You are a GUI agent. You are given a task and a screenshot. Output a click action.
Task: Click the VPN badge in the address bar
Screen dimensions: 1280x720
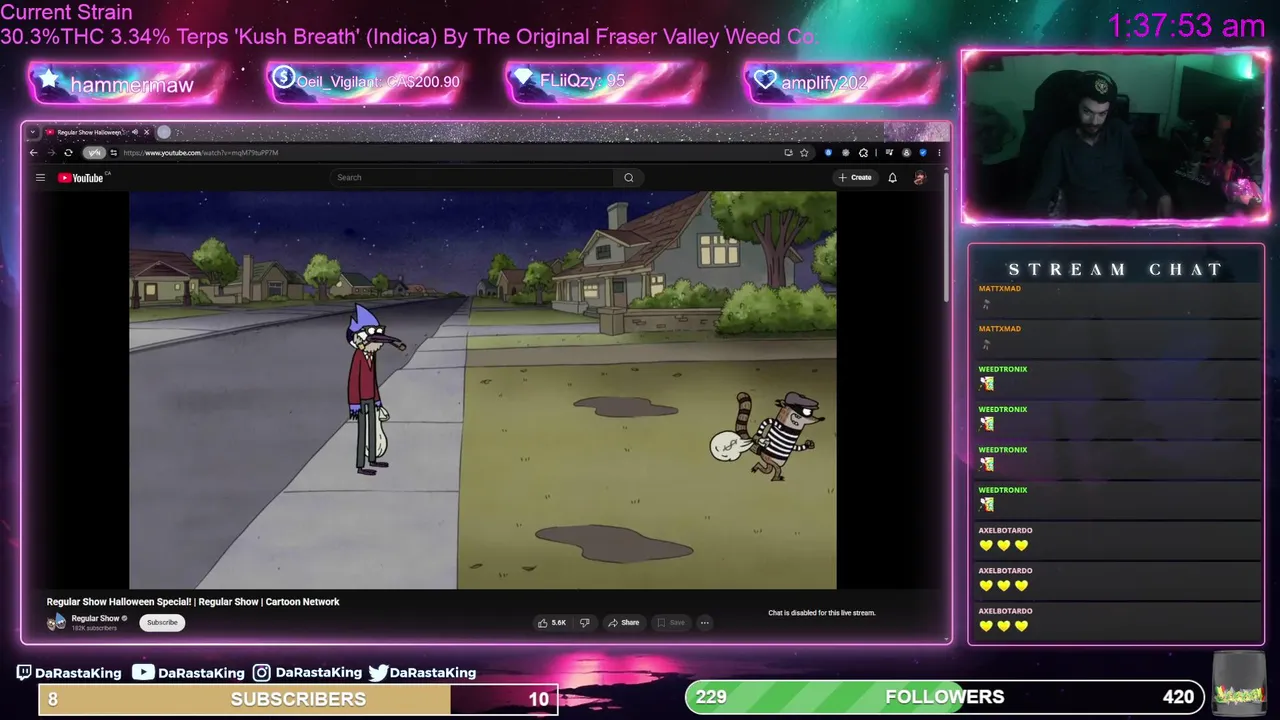(x=93, y=153)
